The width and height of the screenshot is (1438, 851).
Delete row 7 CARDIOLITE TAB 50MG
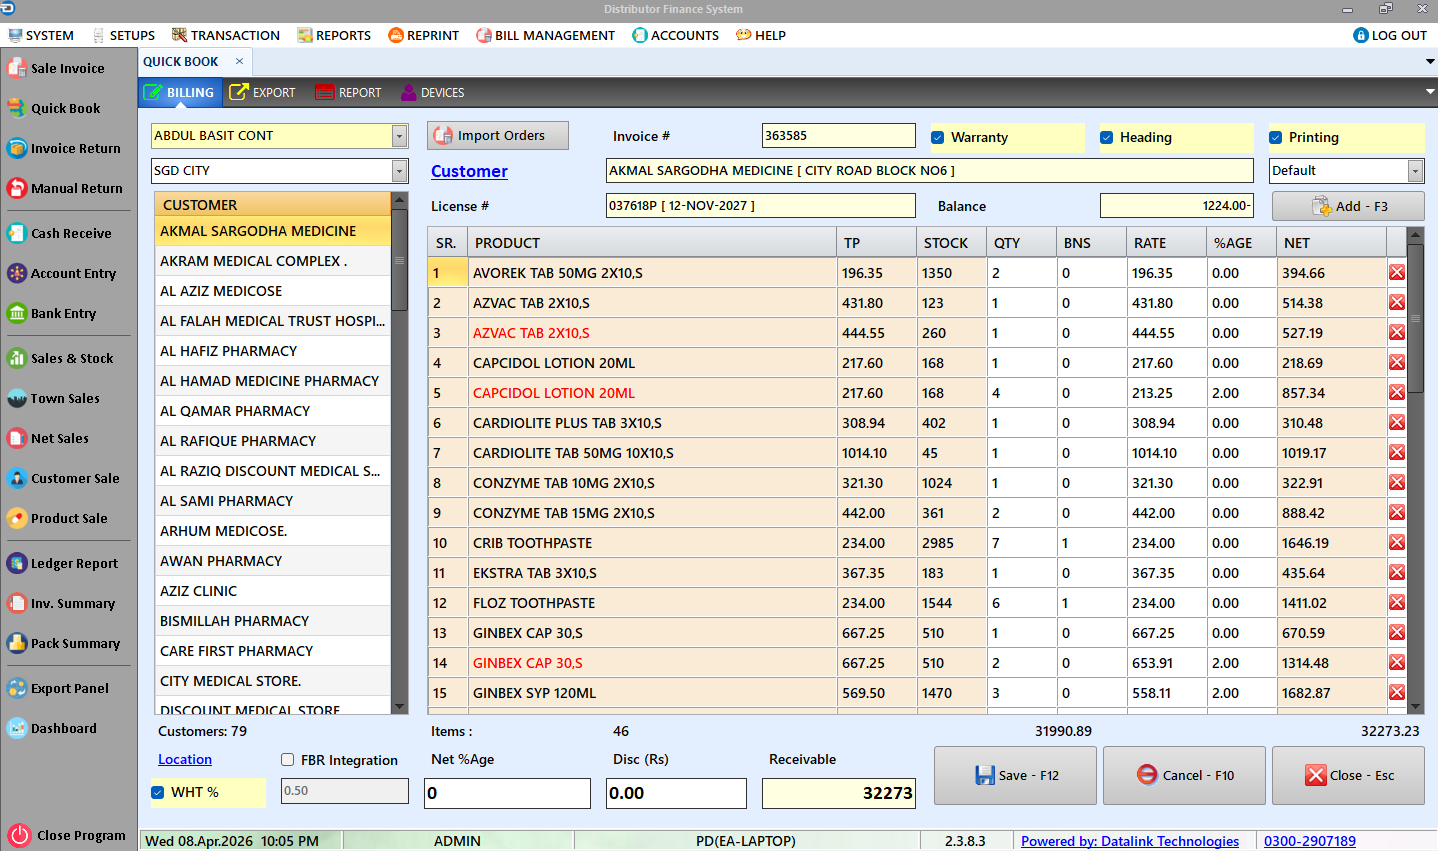pyautogui.click(x=1397, y=452)
